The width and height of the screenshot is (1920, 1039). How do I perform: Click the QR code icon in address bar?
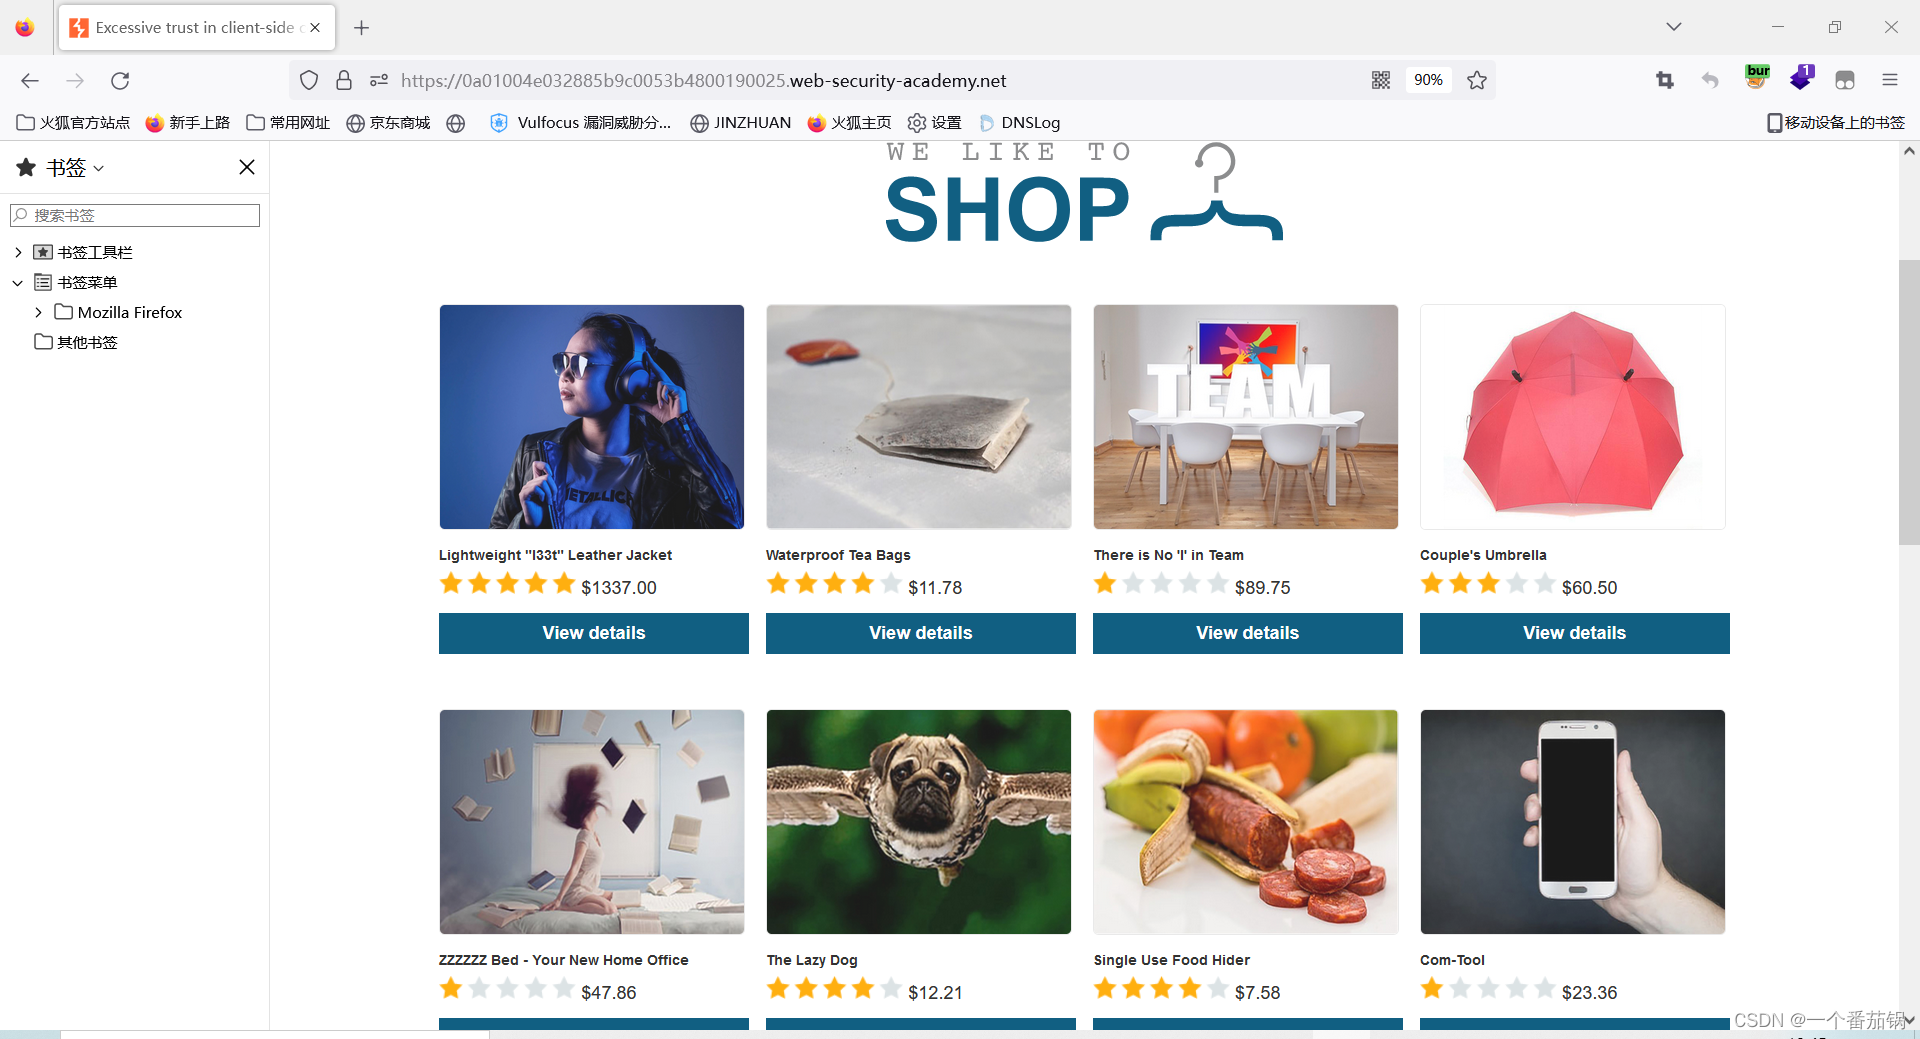[x=1381, y=80]
